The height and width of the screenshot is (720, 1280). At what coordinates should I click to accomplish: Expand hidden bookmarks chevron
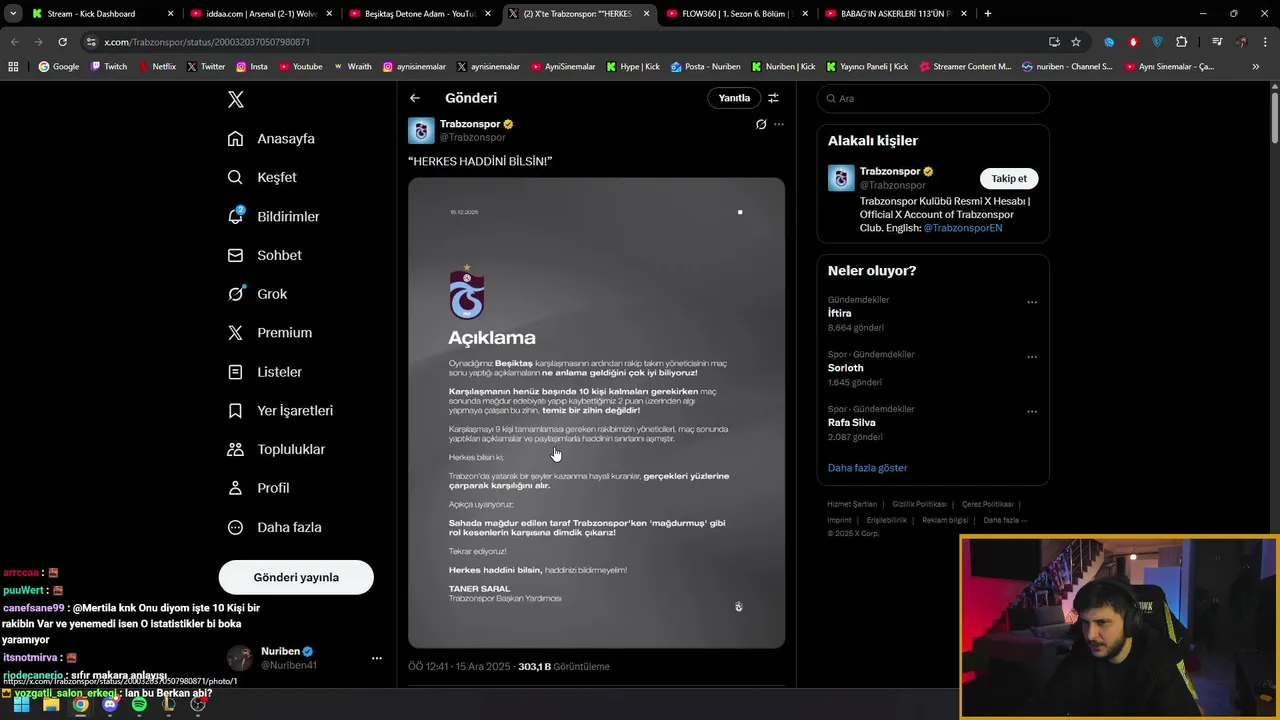click(x=1256, y=67)
